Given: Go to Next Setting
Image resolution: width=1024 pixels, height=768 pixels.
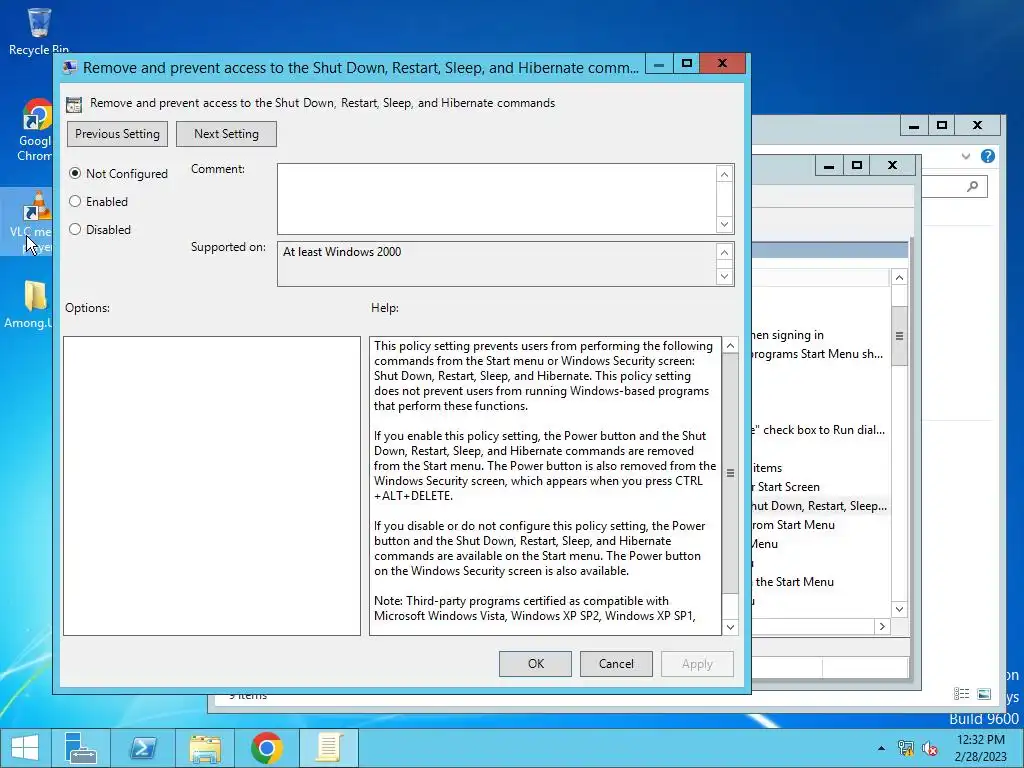Looking at the screenshot, I should [226, 134].
